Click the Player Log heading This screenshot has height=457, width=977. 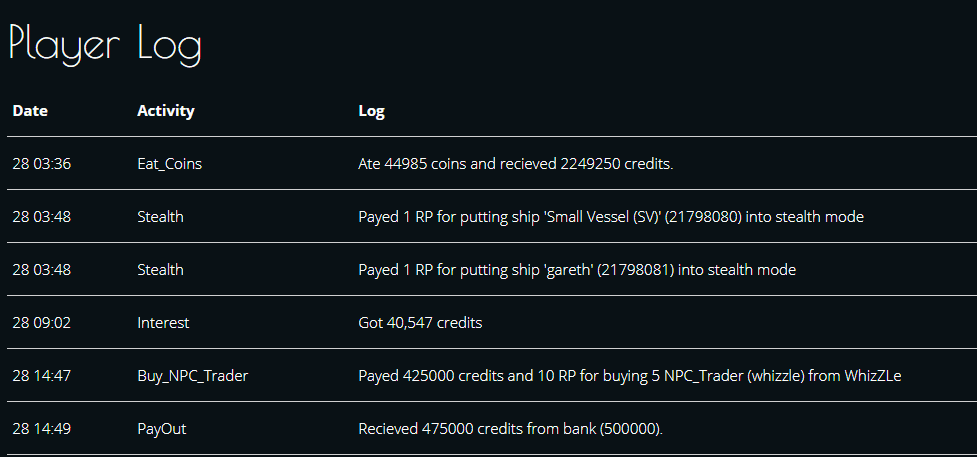pos(105,46)
